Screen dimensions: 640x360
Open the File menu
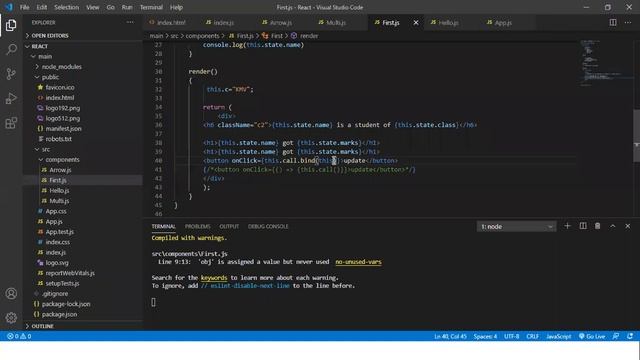(x=24, y=7)
